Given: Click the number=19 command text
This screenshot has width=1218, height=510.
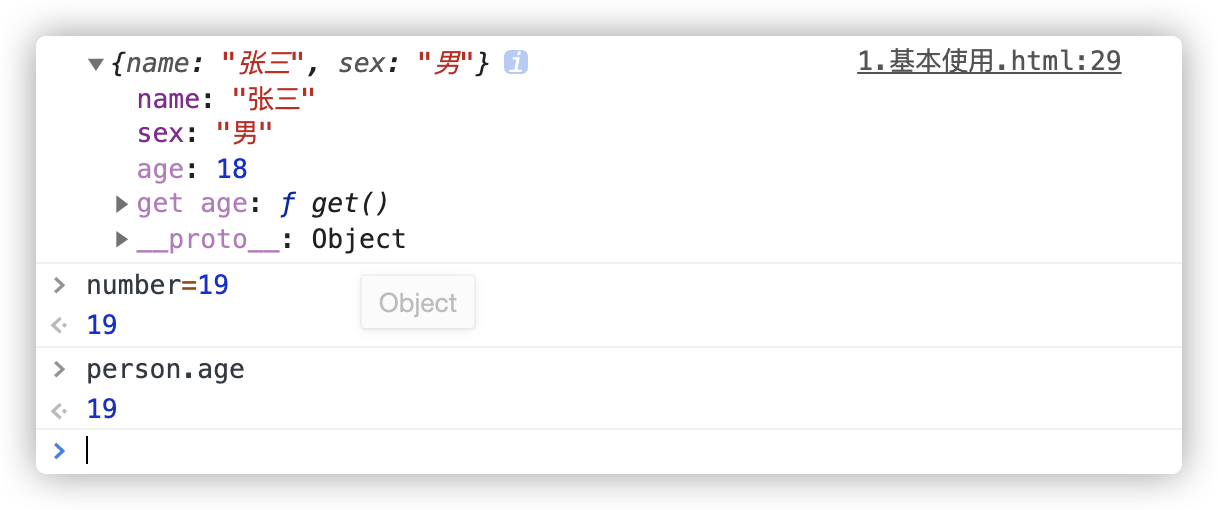Looking at the screenshot, I should (x=158, y=285).
